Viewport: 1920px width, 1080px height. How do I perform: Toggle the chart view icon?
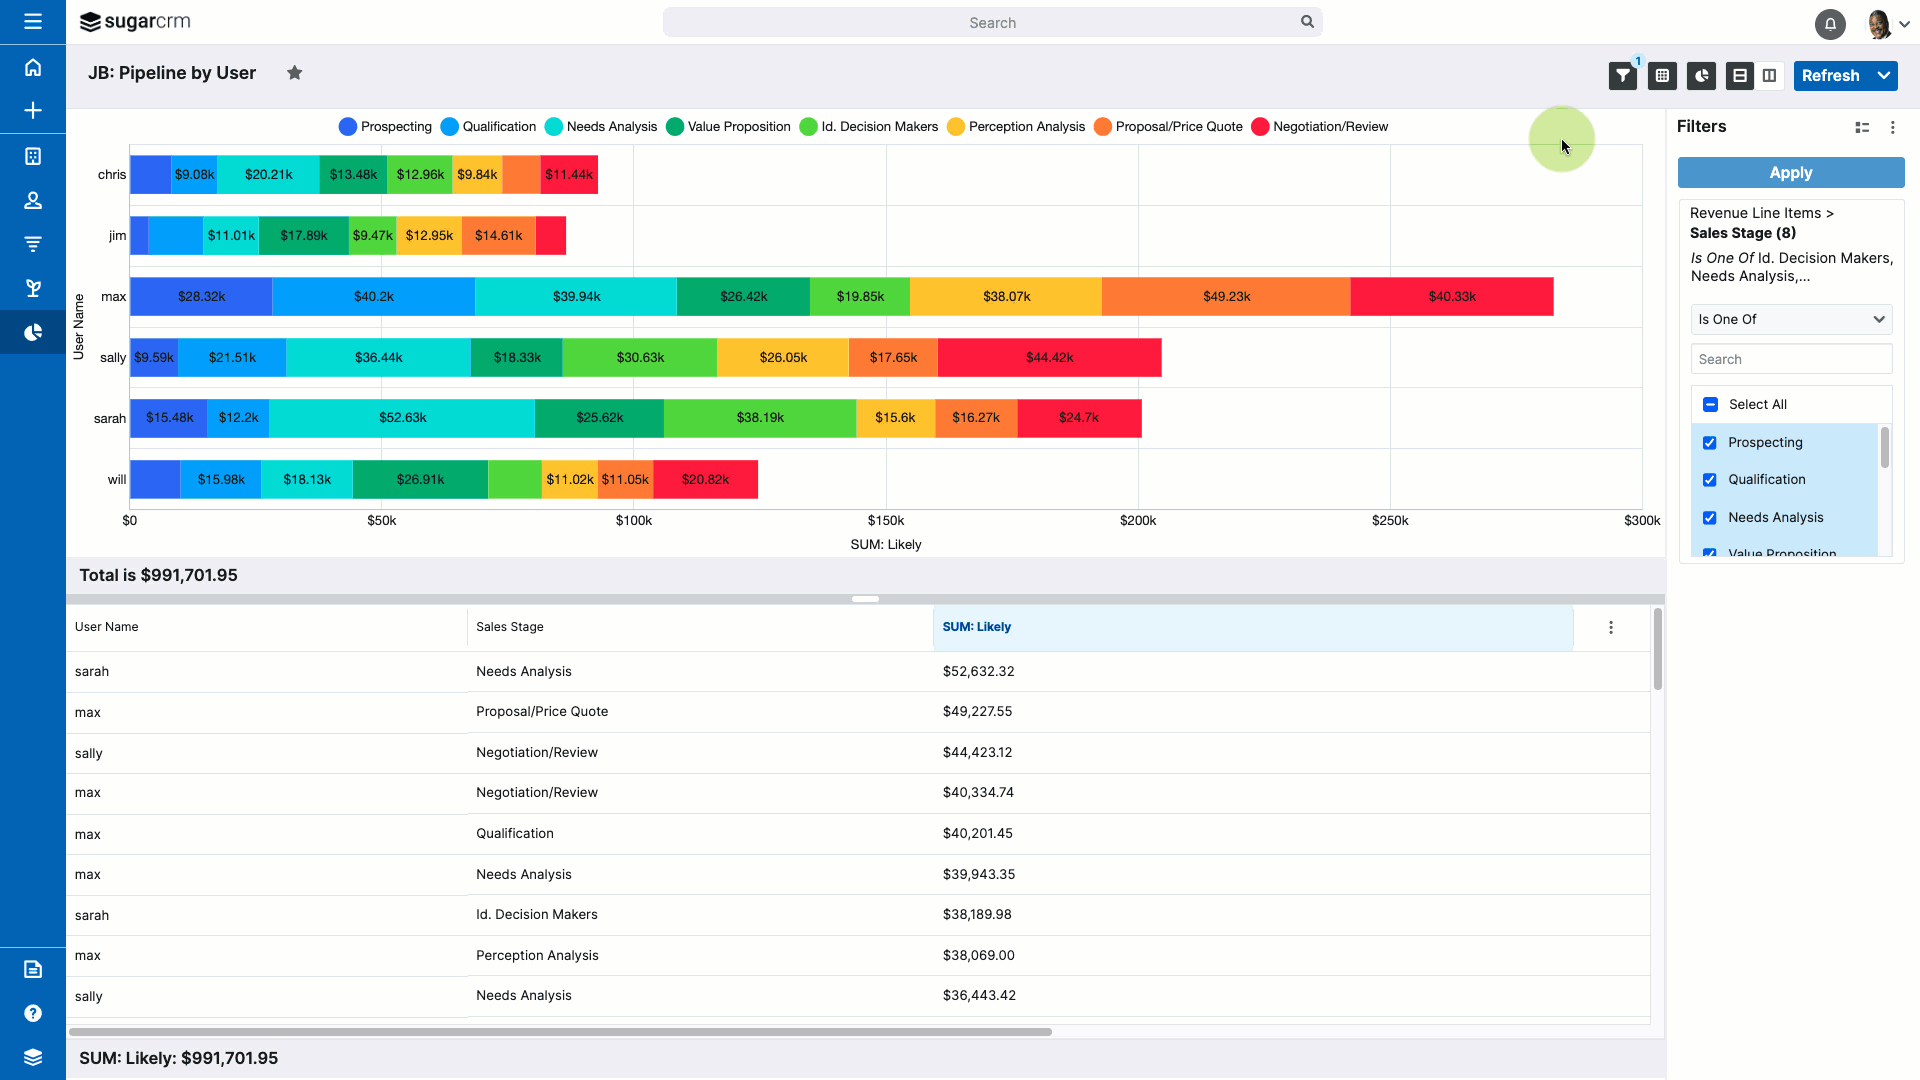[x=1701, y=76]
